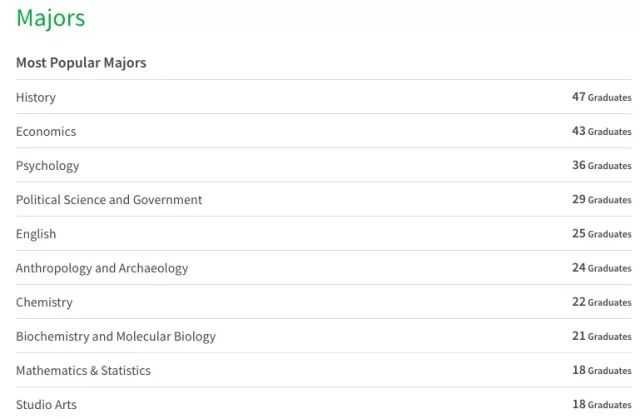640x419 pixels.
Task: Click the 29 Graduates count
Action: coord(602,200)
